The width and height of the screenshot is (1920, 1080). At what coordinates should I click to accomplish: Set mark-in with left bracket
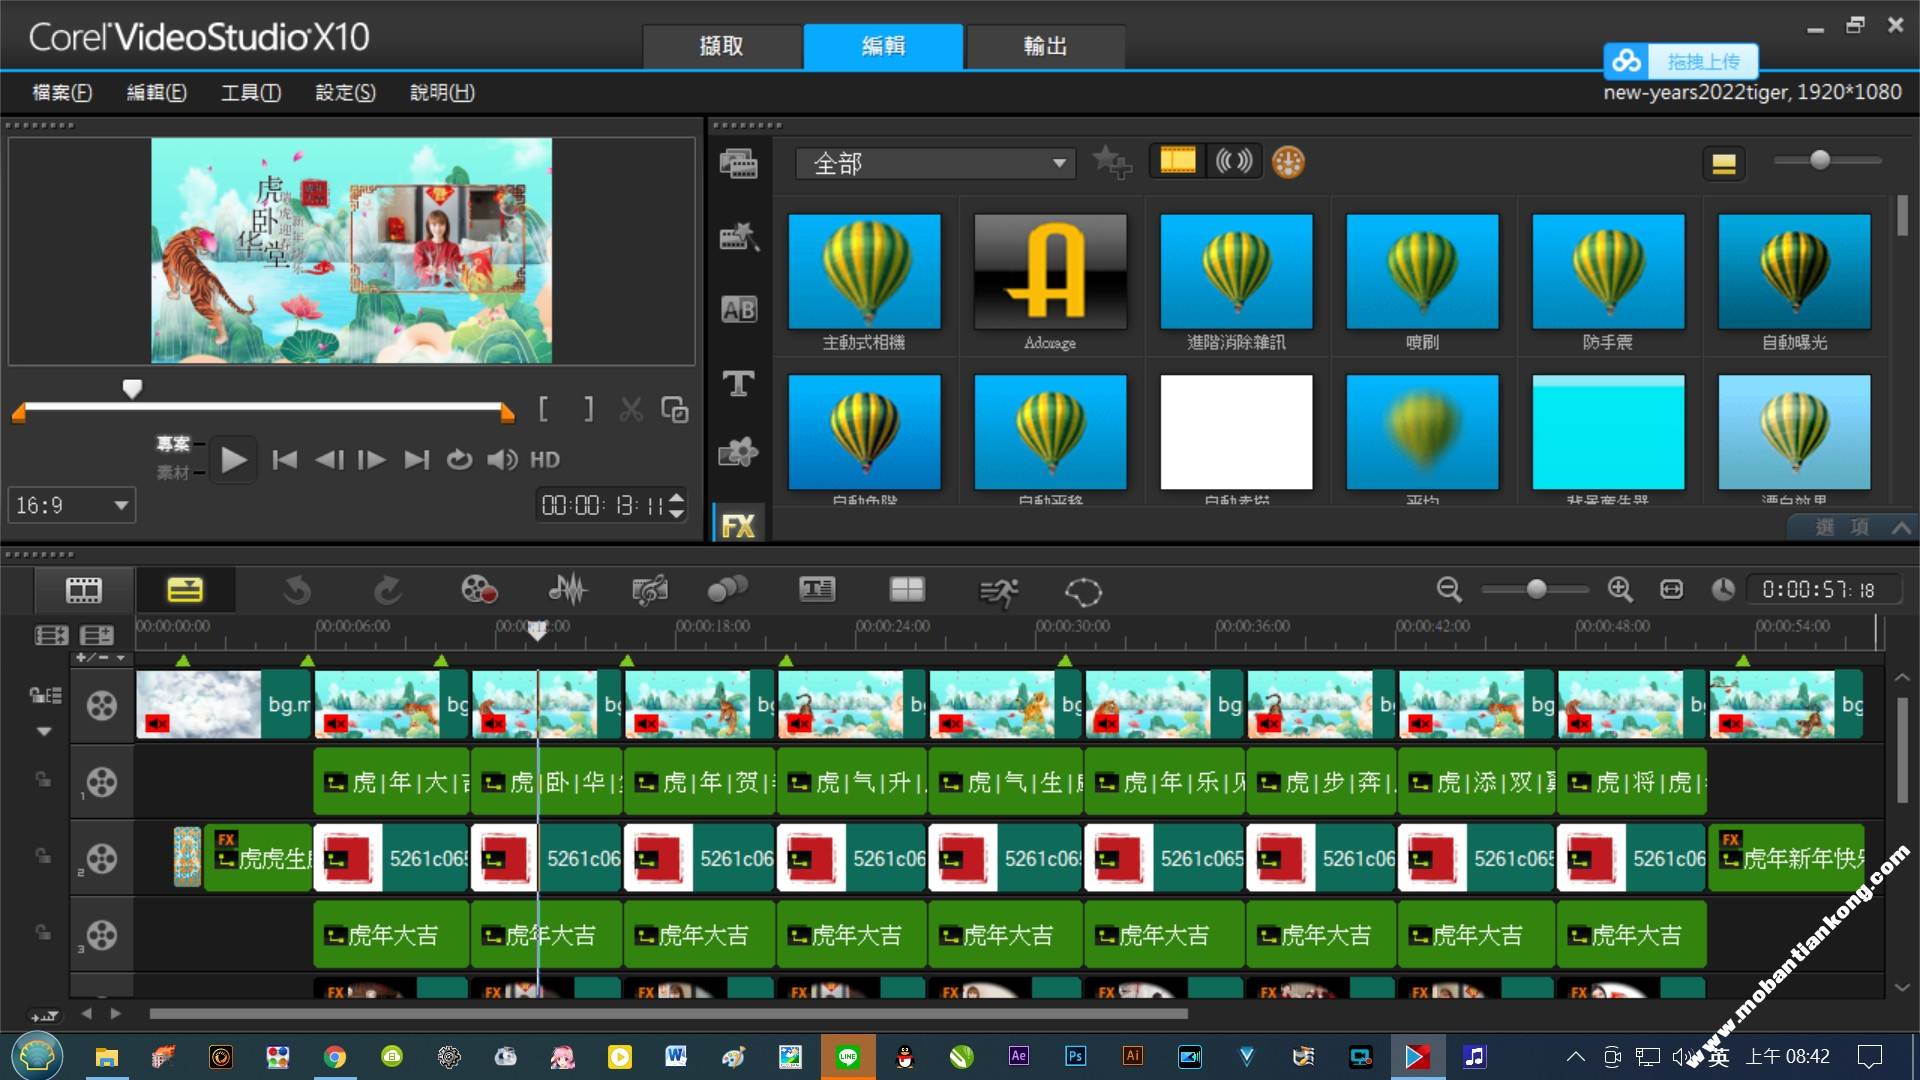click(543, 409)
